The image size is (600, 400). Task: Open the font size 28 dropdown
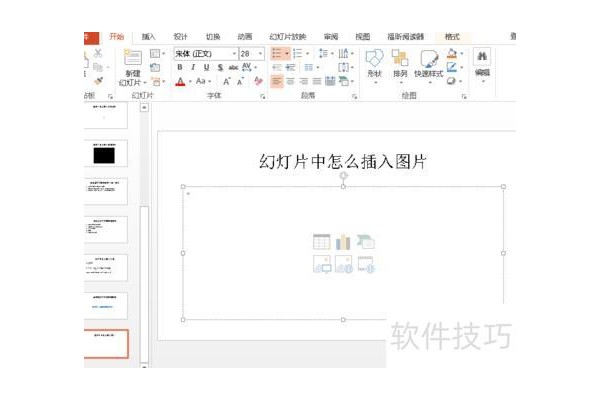point(261,54)
